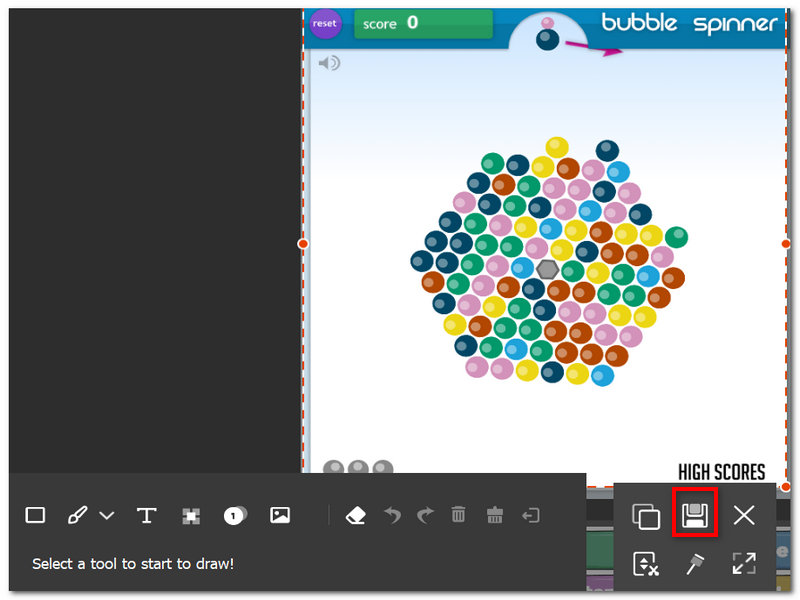Click the left-edge selection resize handle
Screen dimensions: 800x600
pos(303,244)
